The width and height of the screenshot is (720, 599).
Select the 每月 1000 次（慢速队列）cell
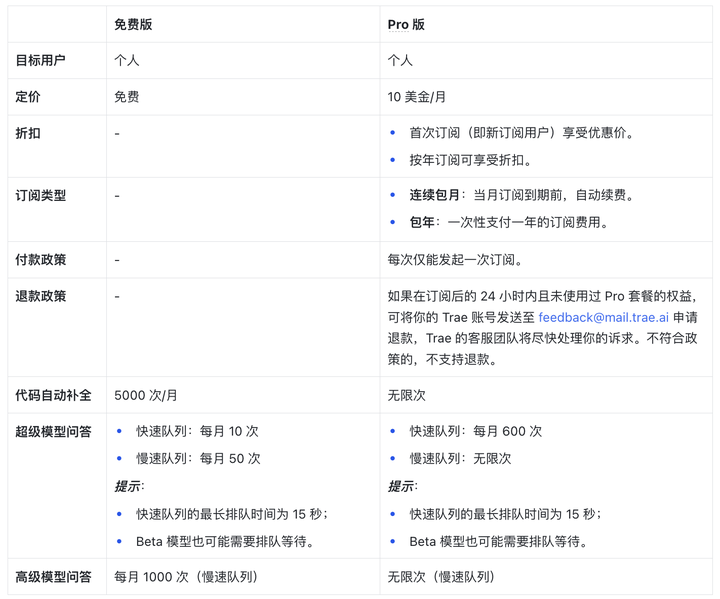(x=186, y=577)
